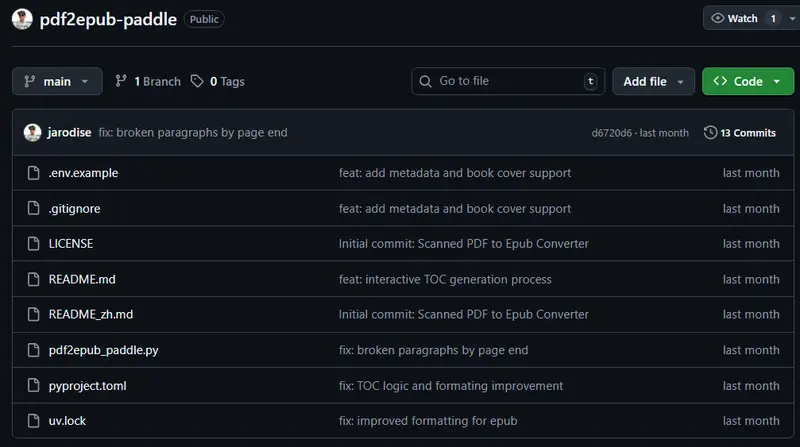Select the file icon for README.md
The image size is (800, 447).
coord(33,279)
